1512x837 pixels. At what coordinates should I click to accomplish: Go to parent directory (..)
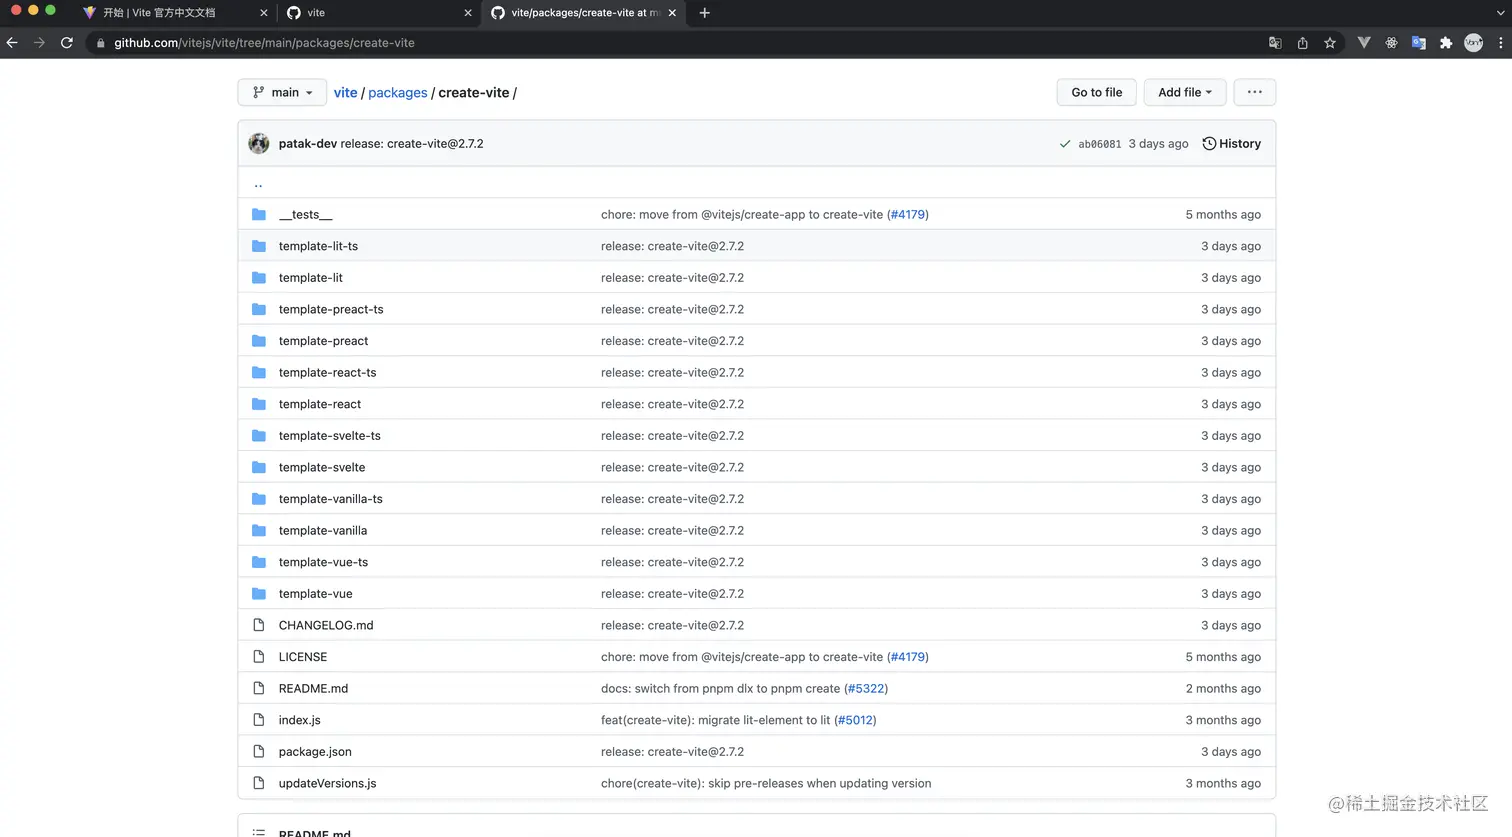pyautogui.click(x=258, y=184)
